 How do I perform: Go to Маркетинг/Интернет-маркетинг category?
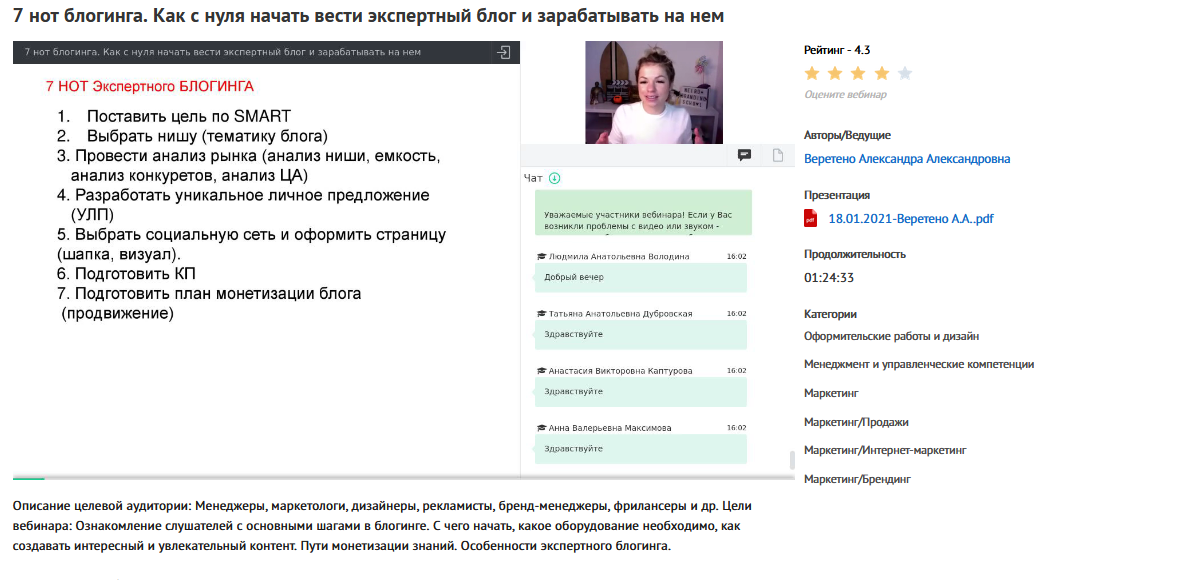[x=885, y=451]
